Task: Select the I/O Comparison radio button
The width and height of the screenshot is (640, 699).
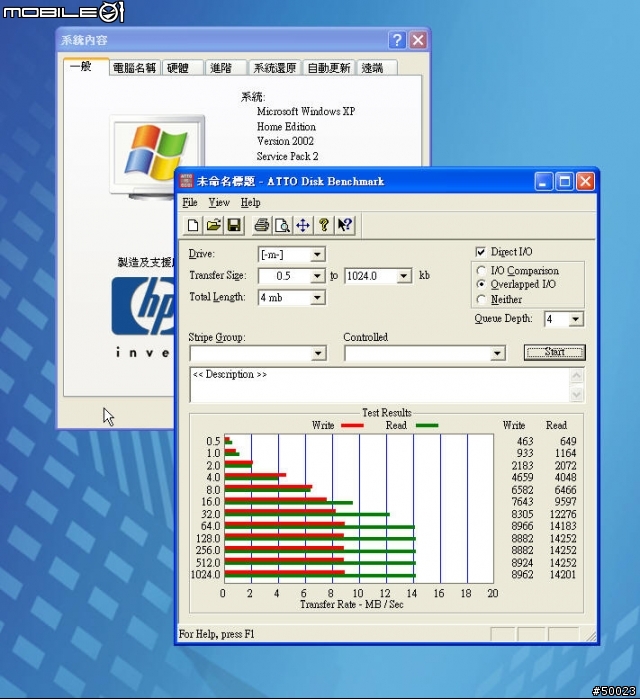Action: coord(481,271)
